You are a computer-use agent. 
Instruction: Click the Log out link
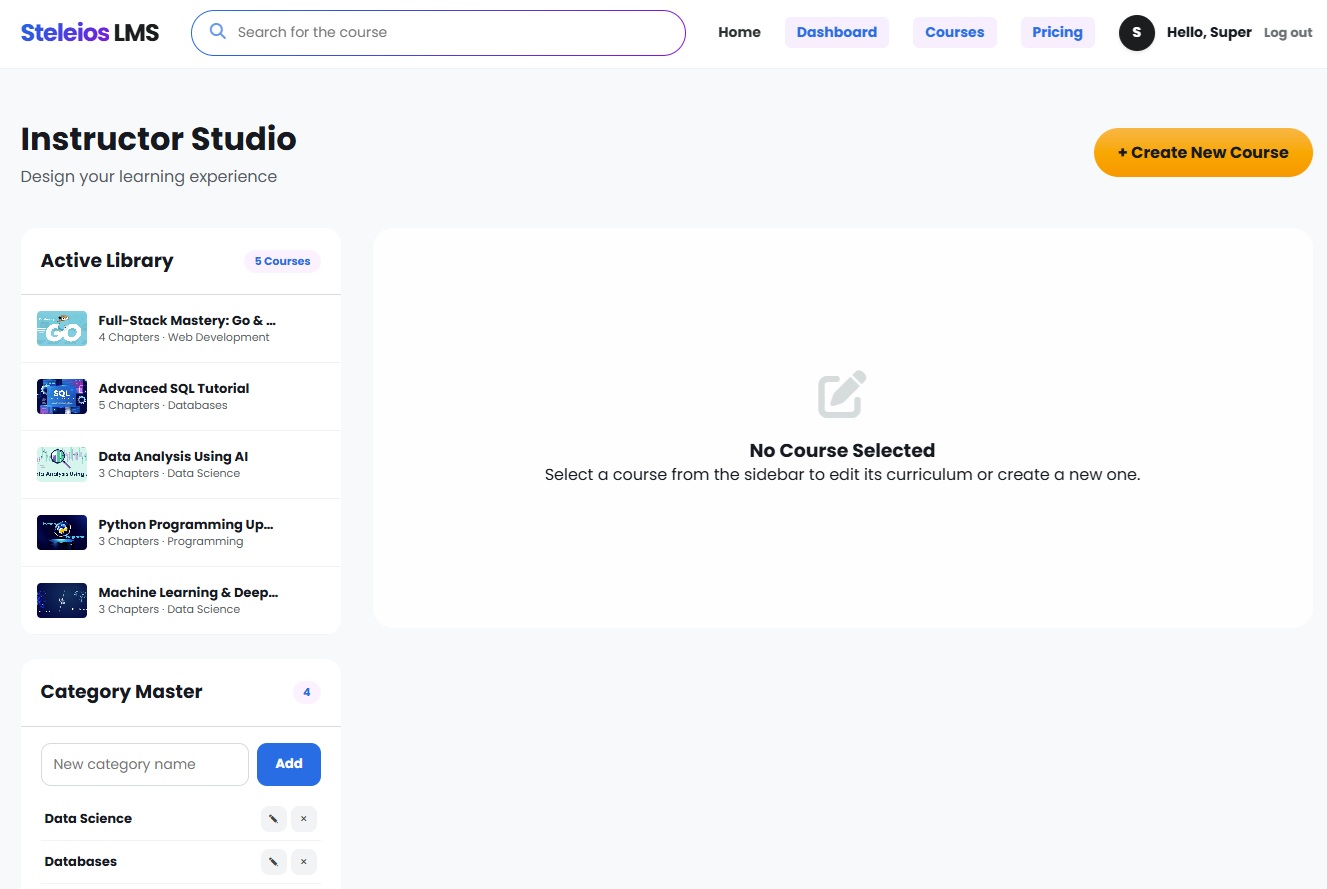coord(1288,33)
